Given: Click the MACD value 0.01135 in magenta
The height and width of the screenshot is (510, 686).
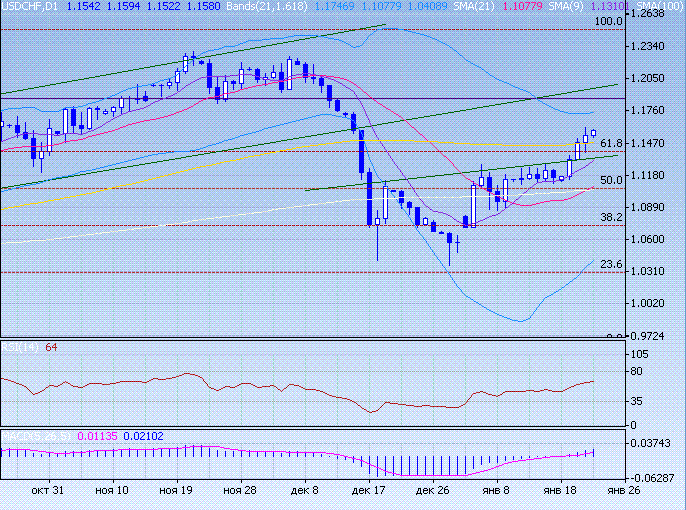Looking at the screenshot, I should click(x=97, y=436).
